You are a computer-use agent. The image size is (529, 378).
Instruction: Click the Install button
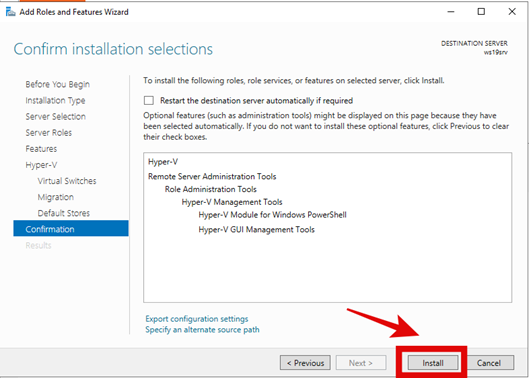point(433,363)
